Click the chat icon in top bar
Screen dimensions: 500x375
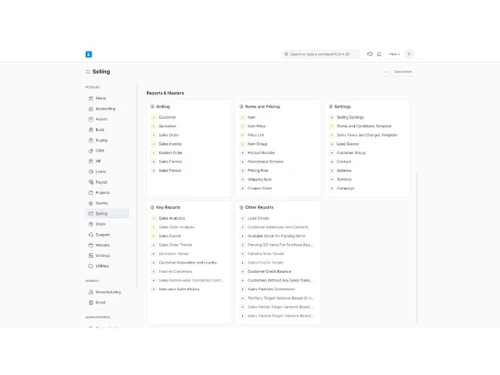click(370, 54)
